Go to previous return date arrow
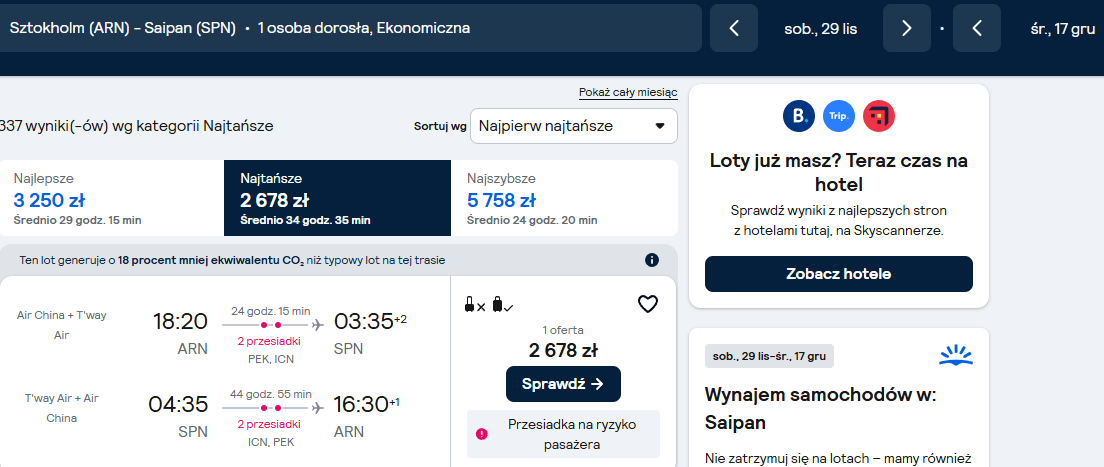Viewport: 1104px width, 467px height. [977, 28]
